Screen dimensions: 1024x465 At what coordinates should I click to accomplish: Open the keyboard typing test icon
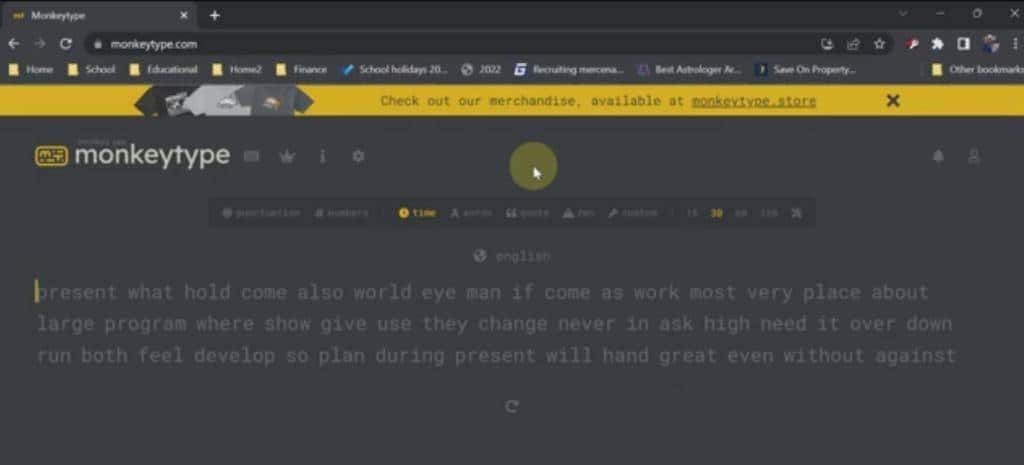251,156
